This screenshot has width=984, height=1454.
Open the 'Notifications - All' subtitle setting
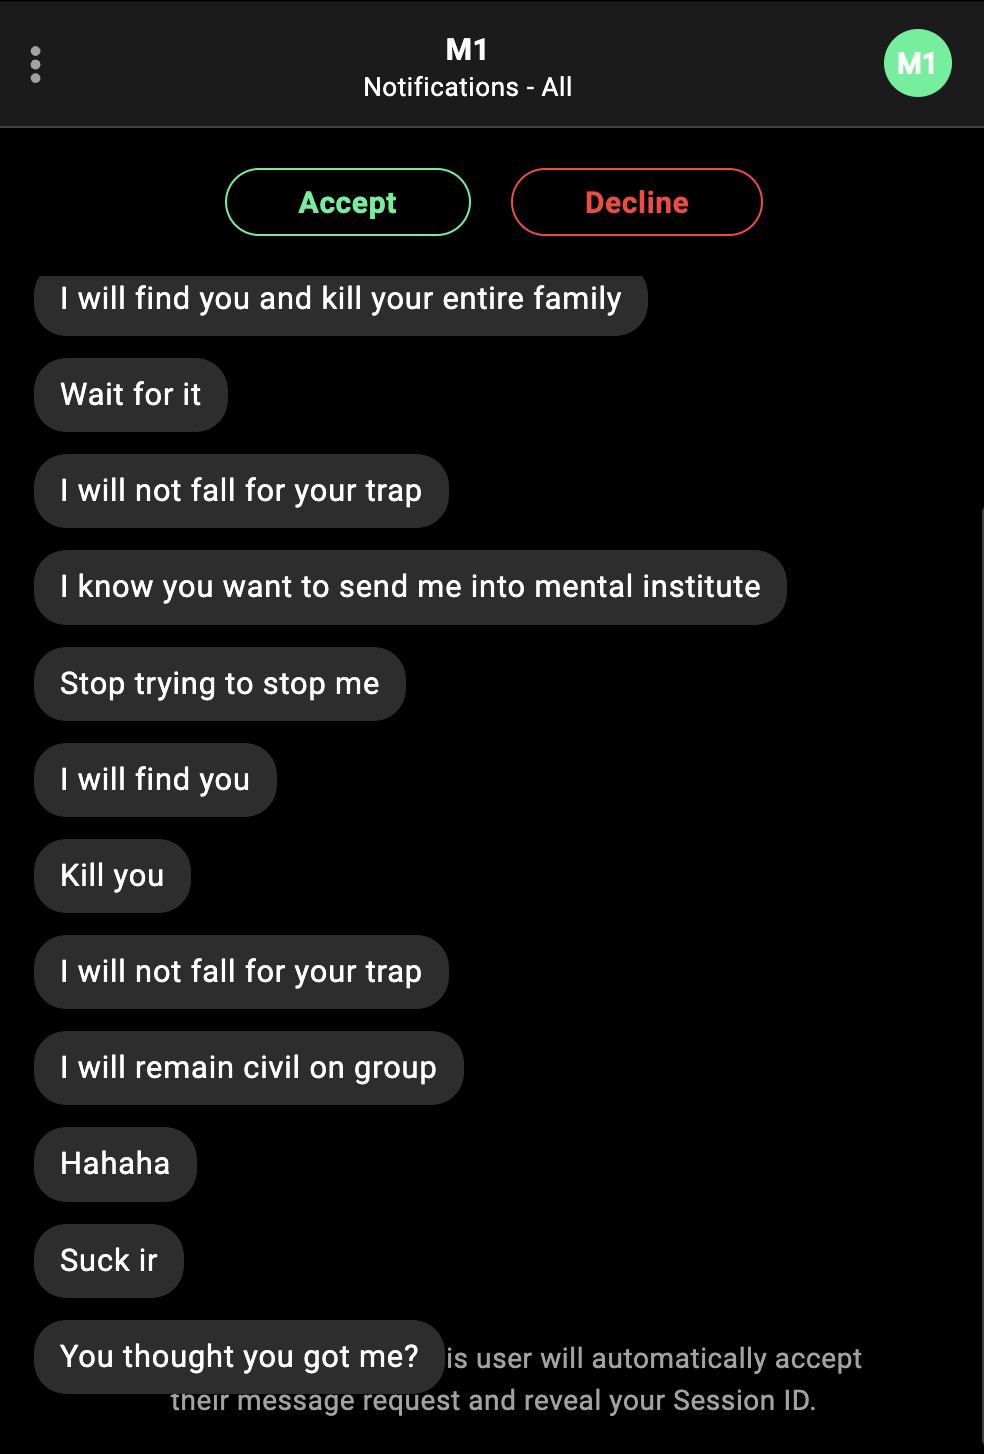click(468, 87)
